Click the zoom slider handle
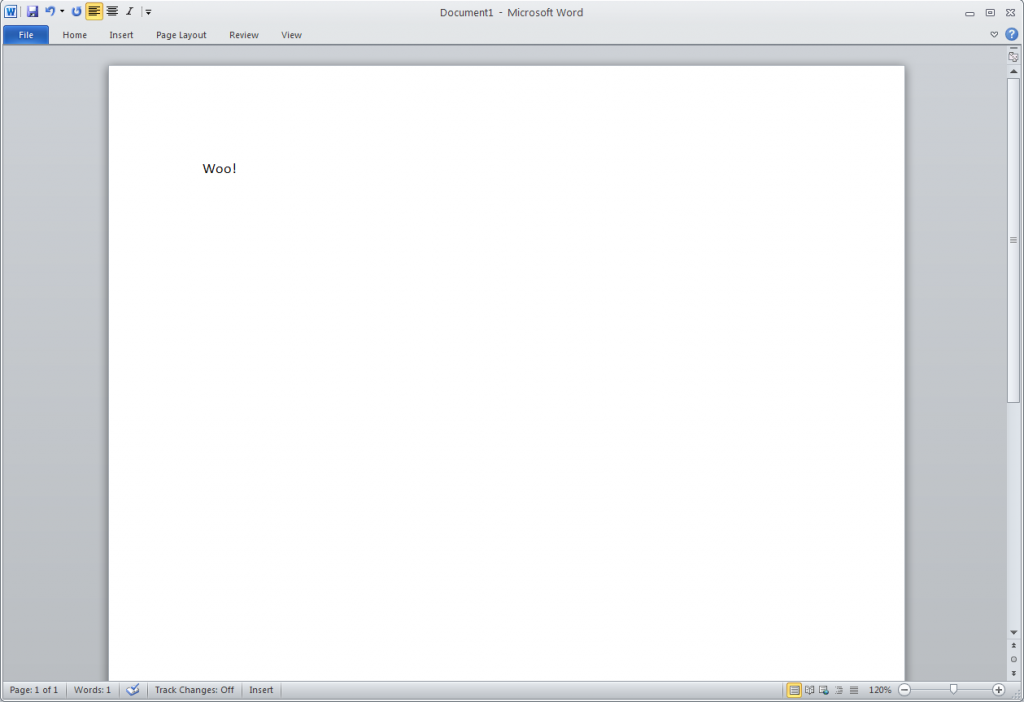The image size is (1024, 702). [953, 690]
